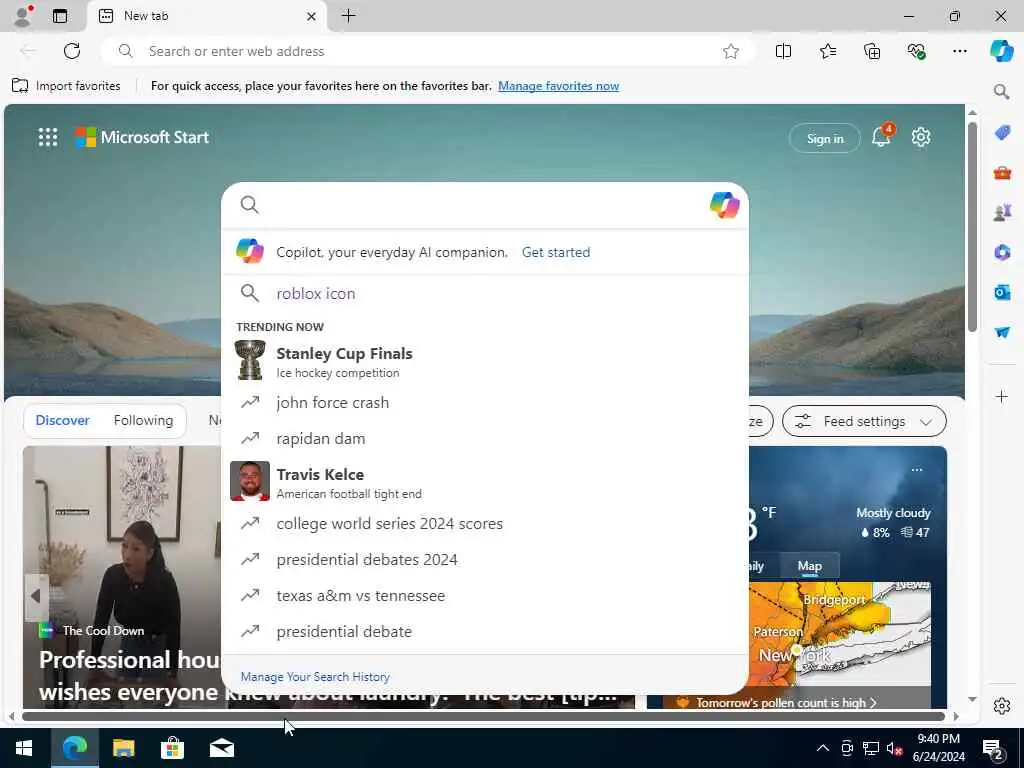Open the tab actions menu icon
The width and height of the screenshot is (1024, 768).
[60, 16]
